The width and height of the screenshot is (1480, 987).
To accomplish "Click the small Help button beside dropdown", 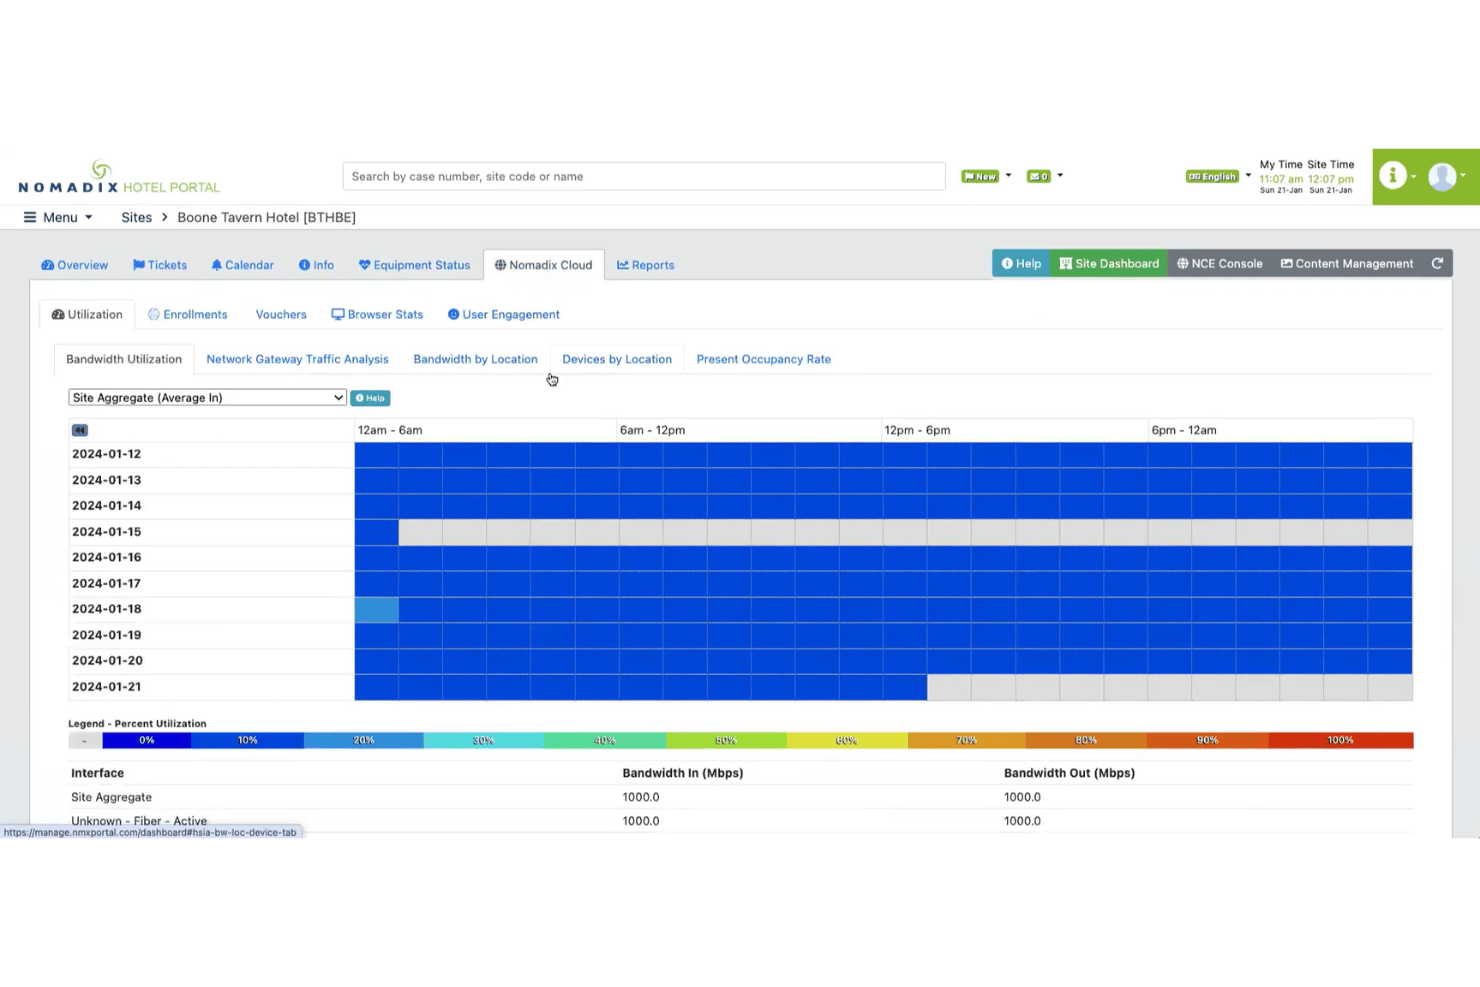I will 370,398.
